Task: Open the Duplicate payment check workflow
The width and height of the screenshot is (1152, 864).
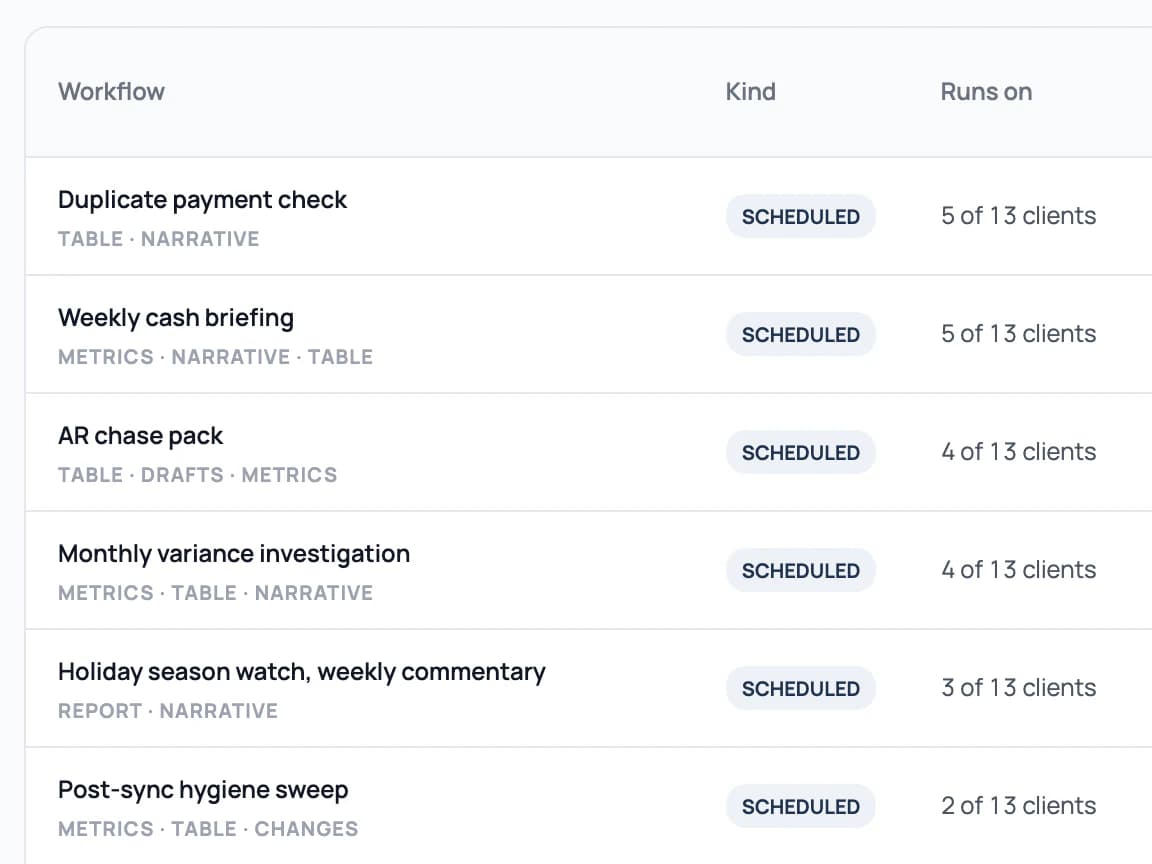Action: tap(202, 200)
